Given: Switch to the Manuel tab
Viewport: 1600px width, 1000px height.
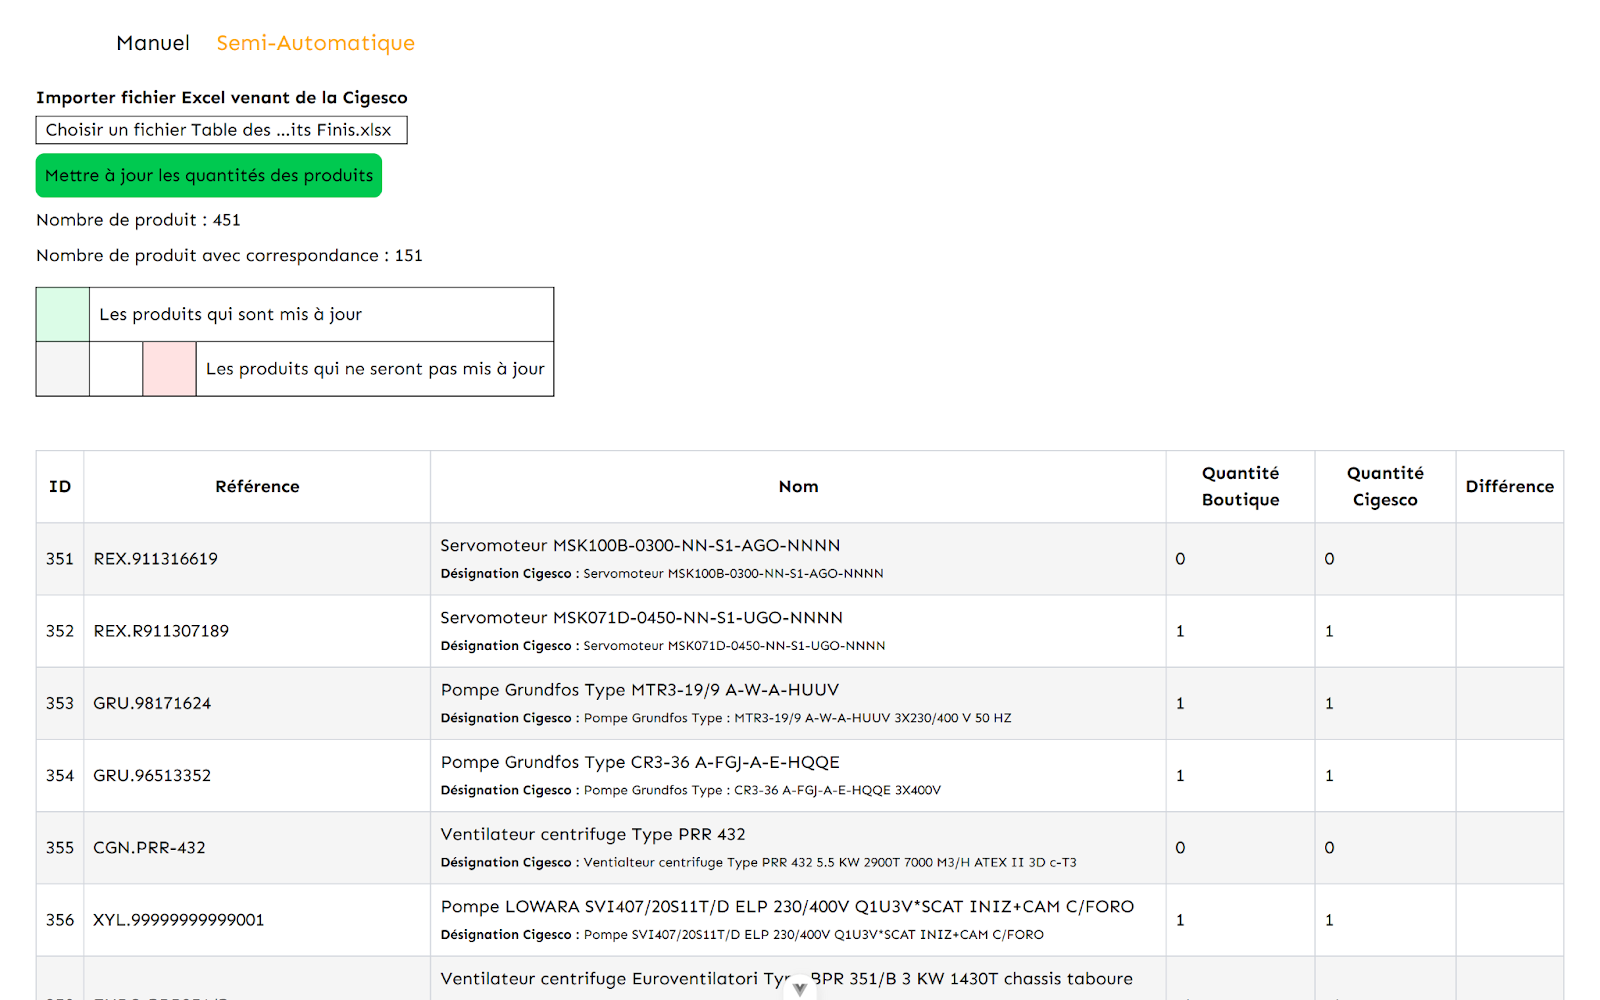Looking at the screenshot, I should pyautogui.click(x=152, y=43).
